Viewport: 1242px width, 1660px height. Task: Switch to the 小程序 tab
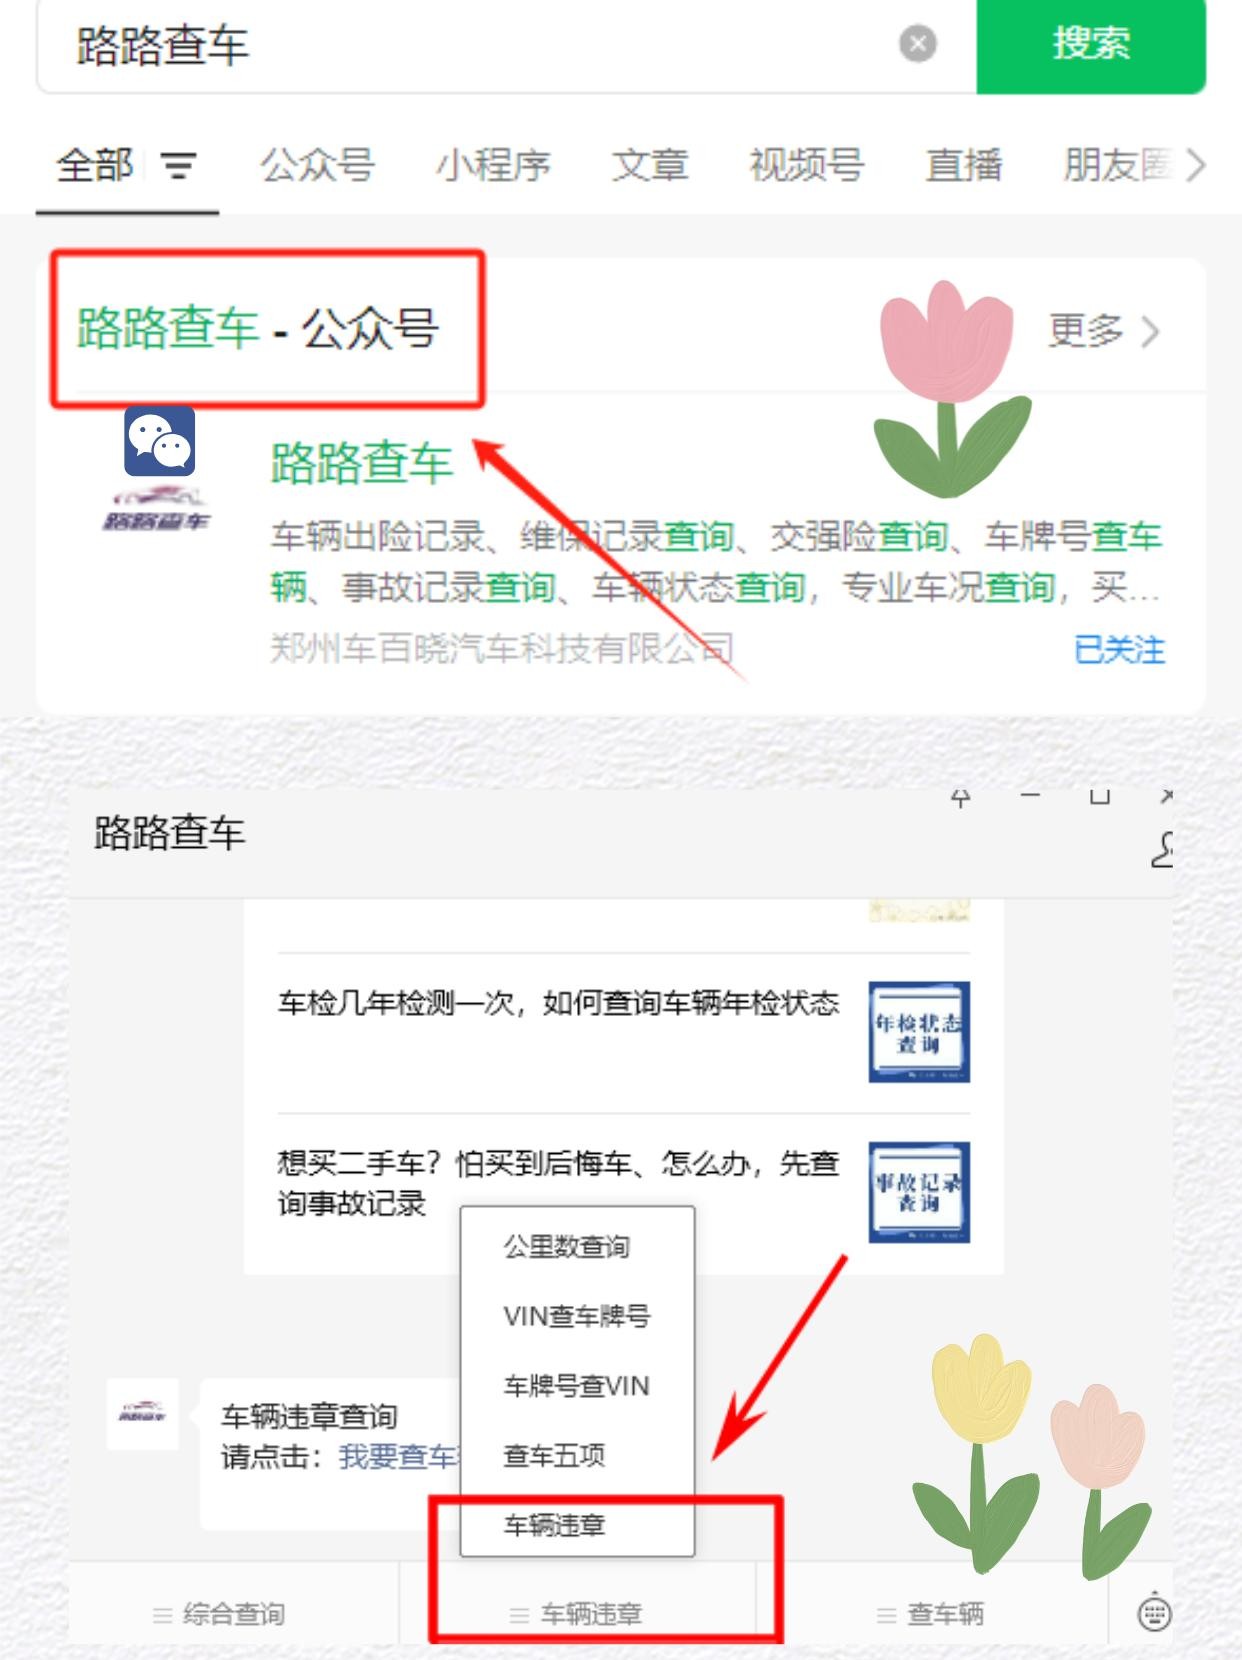493,165
